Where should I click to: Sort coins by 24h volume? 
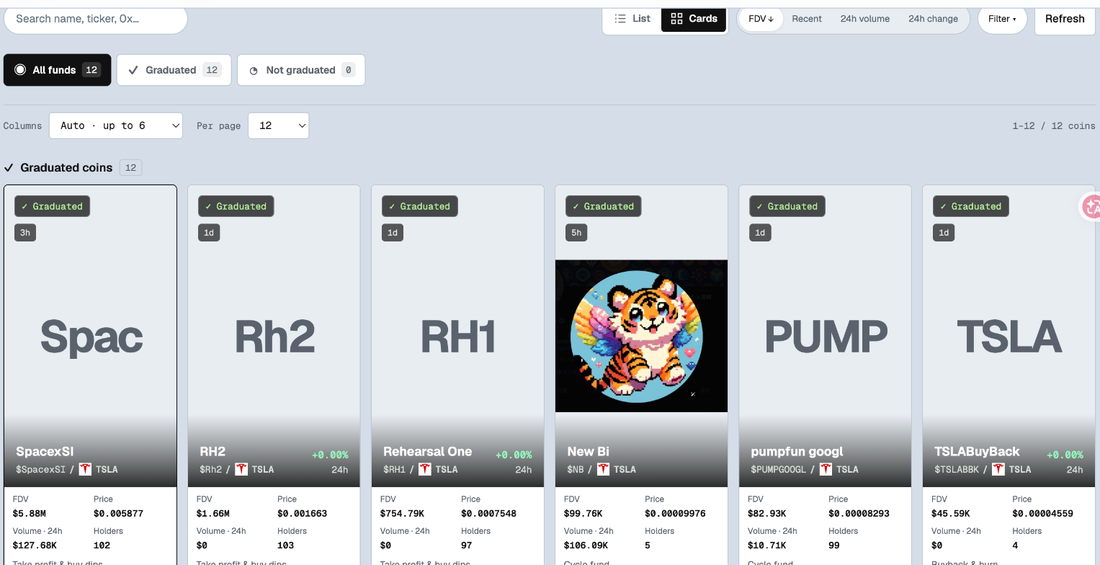865,19
